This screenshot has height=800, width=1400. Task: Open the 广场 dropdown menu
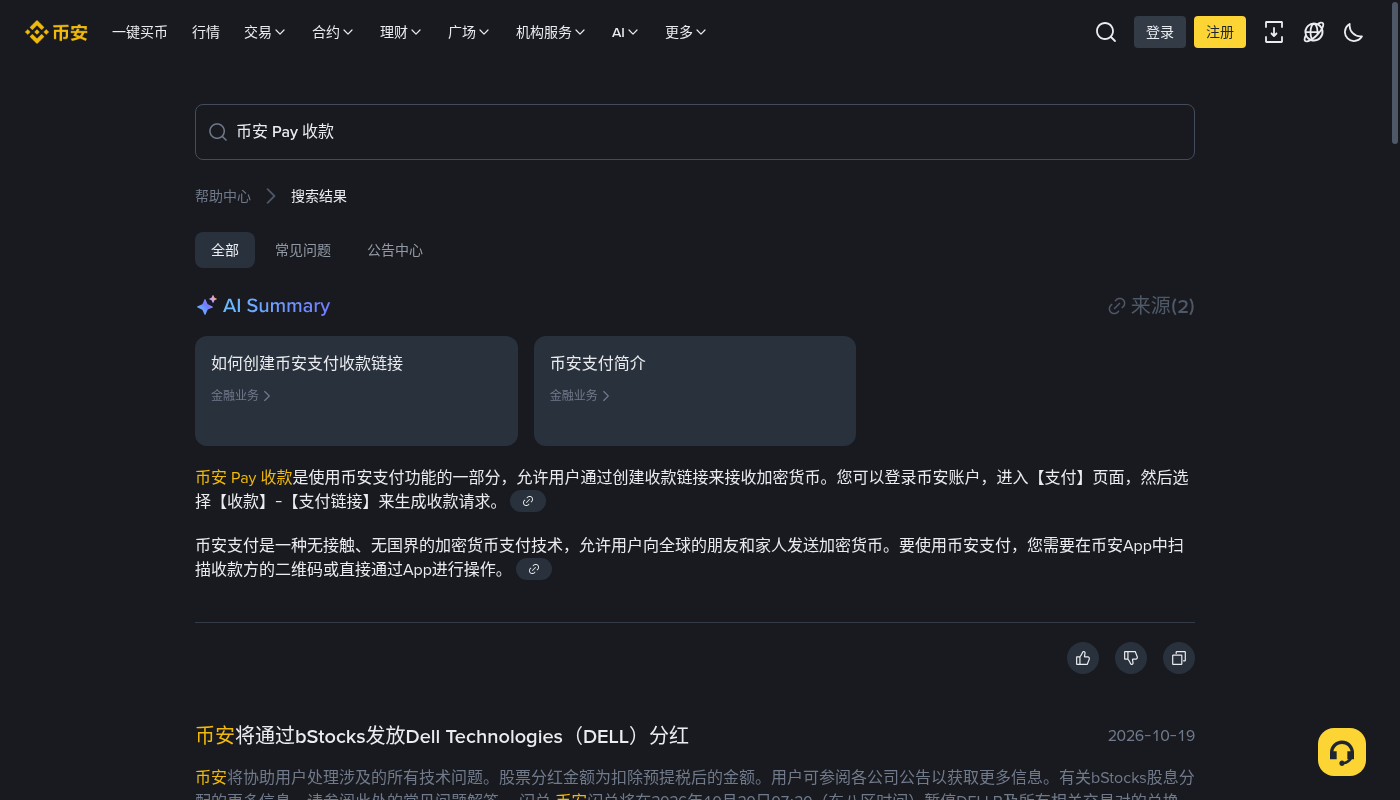(x=469, y=32)
